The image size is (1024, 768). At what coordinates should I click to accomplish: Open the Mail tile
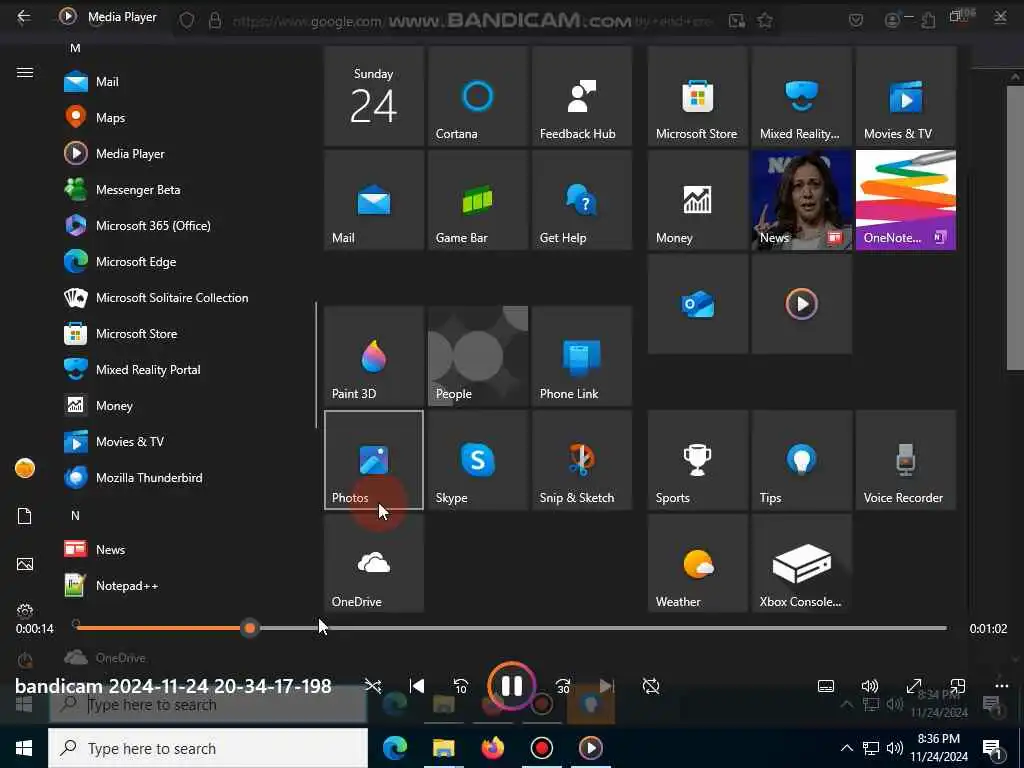pos(374,200)
